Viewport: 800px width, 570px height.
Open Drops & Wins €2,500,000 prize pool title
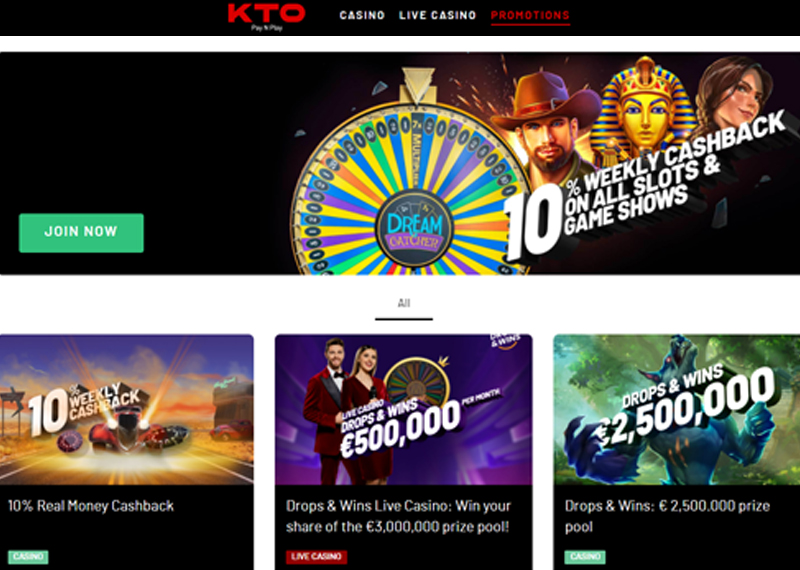pos(667,516)
